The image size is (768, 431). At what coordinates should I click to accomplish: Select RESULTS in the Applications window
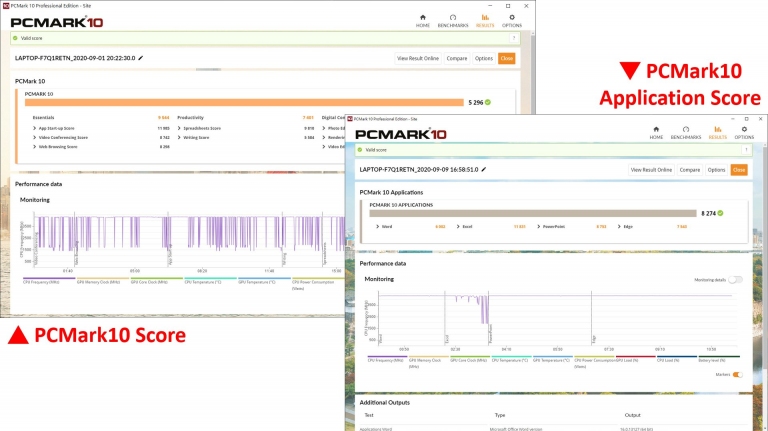718,133
